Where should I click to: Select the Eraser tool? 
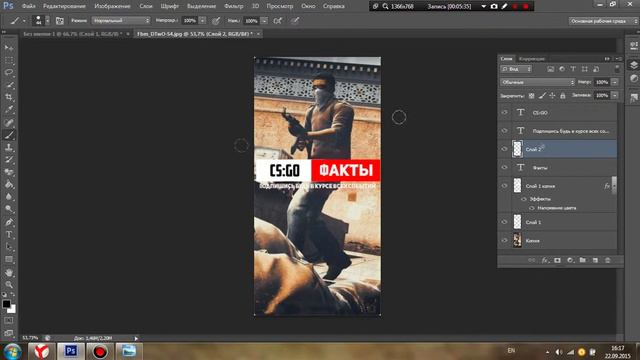coord(9,172)
